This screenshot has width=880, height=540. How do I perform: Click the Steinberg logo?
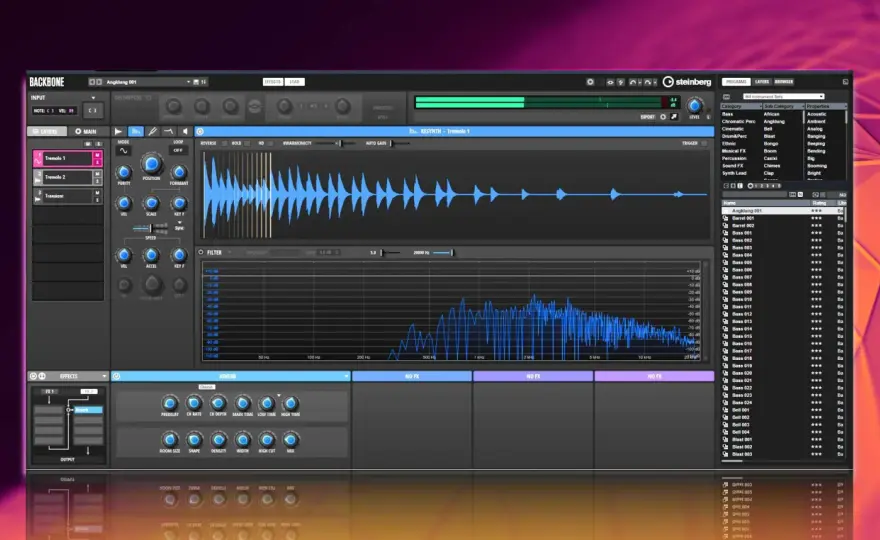coord(687,82)
